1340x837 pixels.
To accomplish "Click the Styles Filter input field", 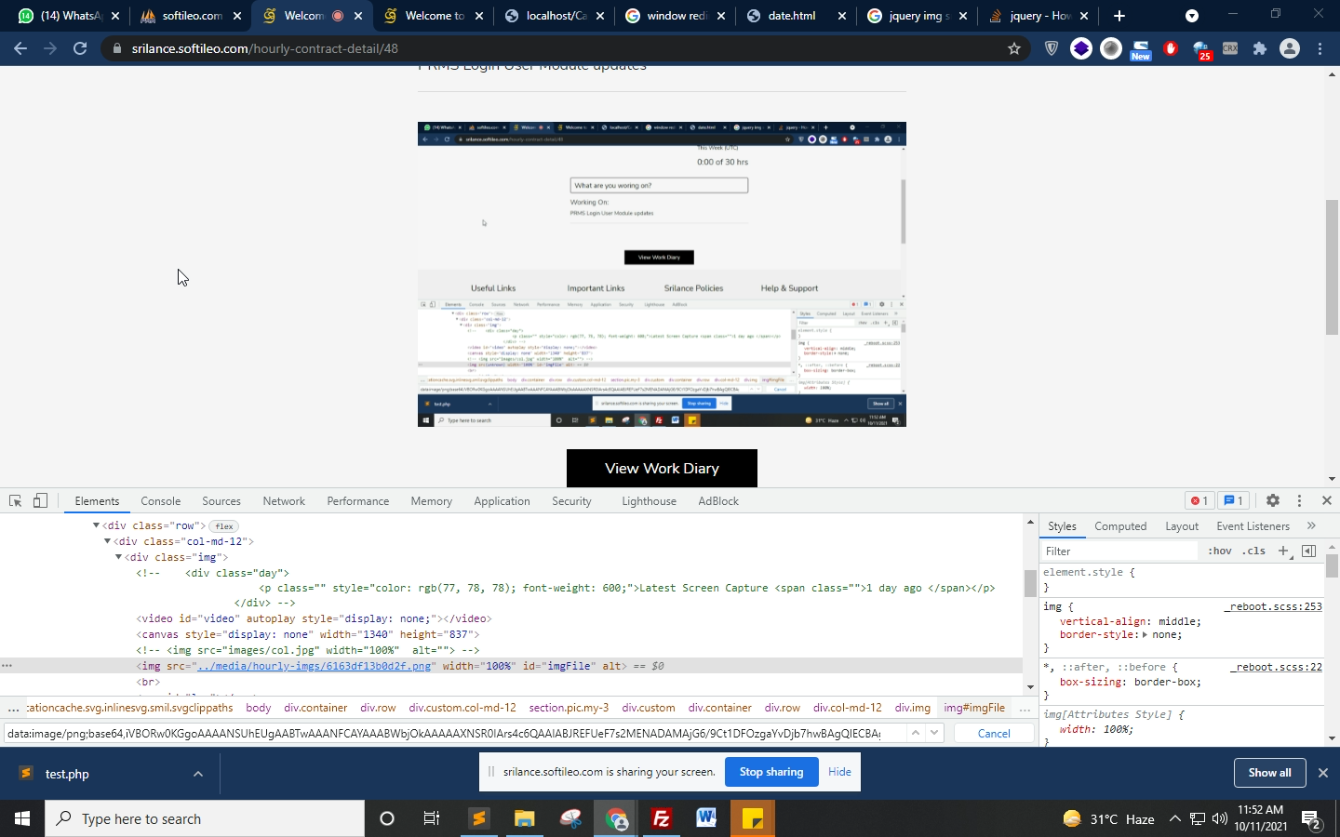I will 1118,551.
